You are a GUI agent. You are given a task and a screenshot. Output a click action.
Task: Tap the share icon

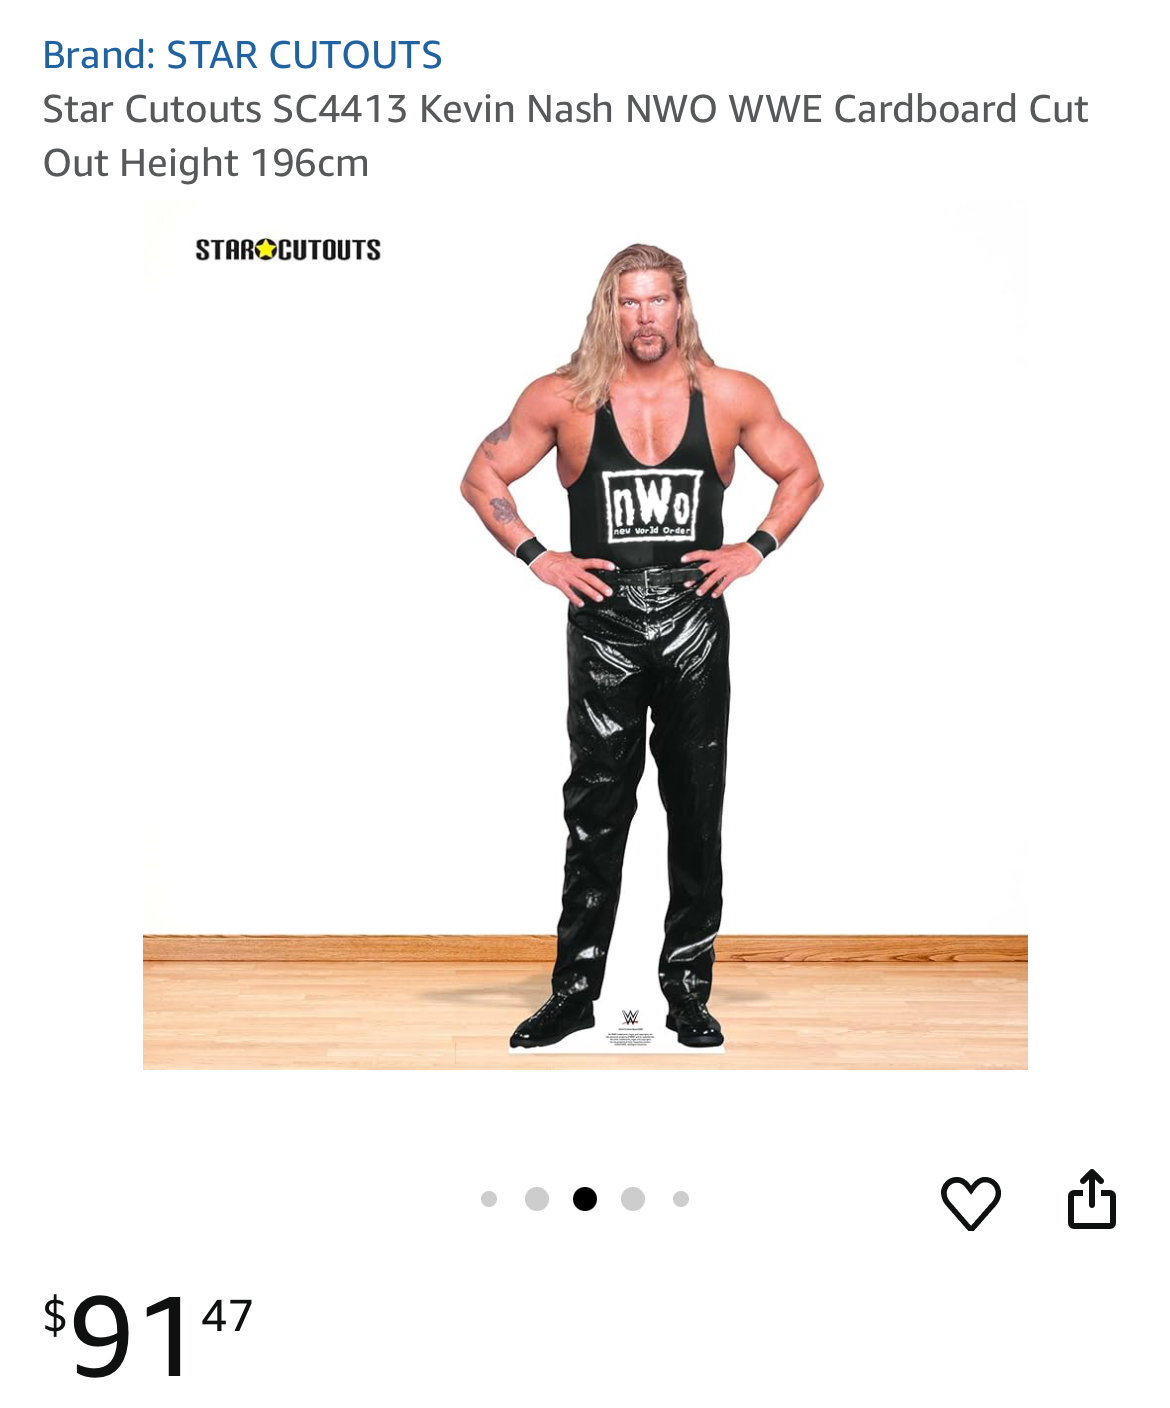pyautogui.click(x=1091, y=1199)
